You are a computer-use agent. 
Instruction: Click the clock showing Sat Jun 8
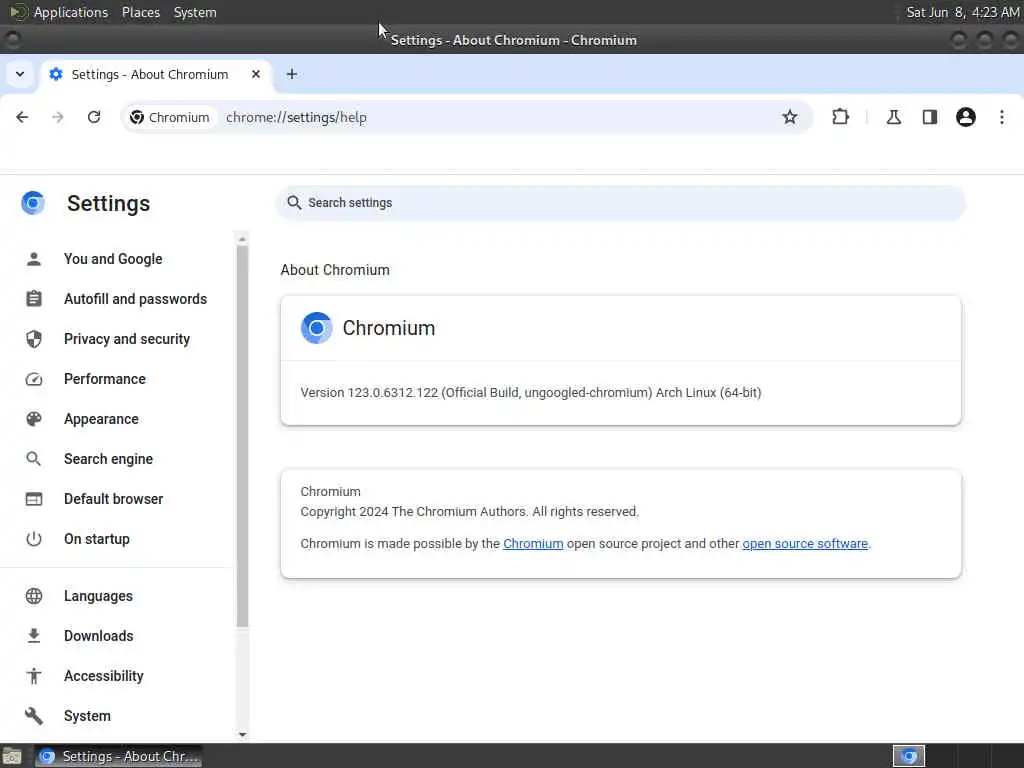coord(963,12)
